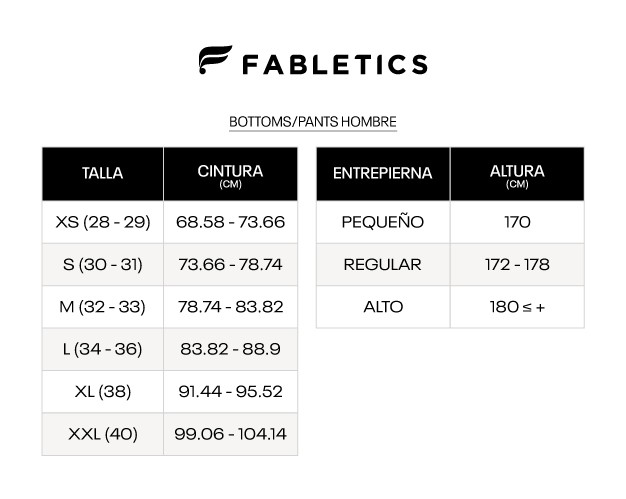Select the CINTURA (CM) column header
Image resolution: width=626 pixels, height=499 pixels.
coord(230,174)
